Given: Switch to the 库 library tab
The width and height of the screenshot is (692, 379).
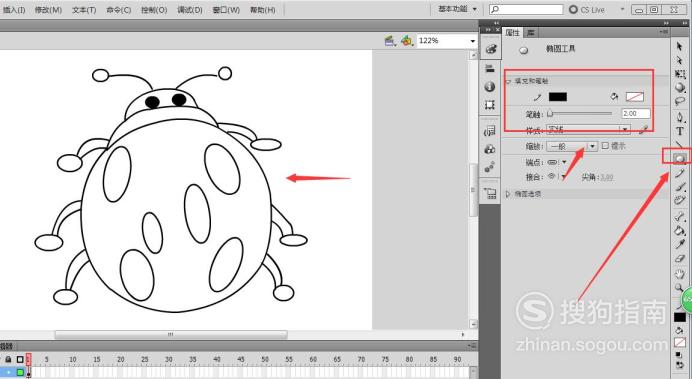Looking at the screenshot, I should point(530,33).
